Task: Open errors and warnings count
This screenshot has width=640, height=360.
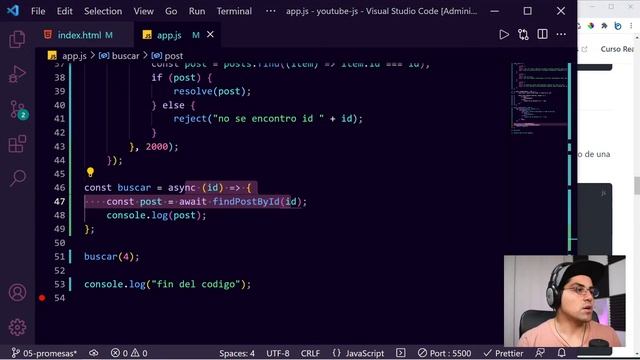Action: click(129, 353)
